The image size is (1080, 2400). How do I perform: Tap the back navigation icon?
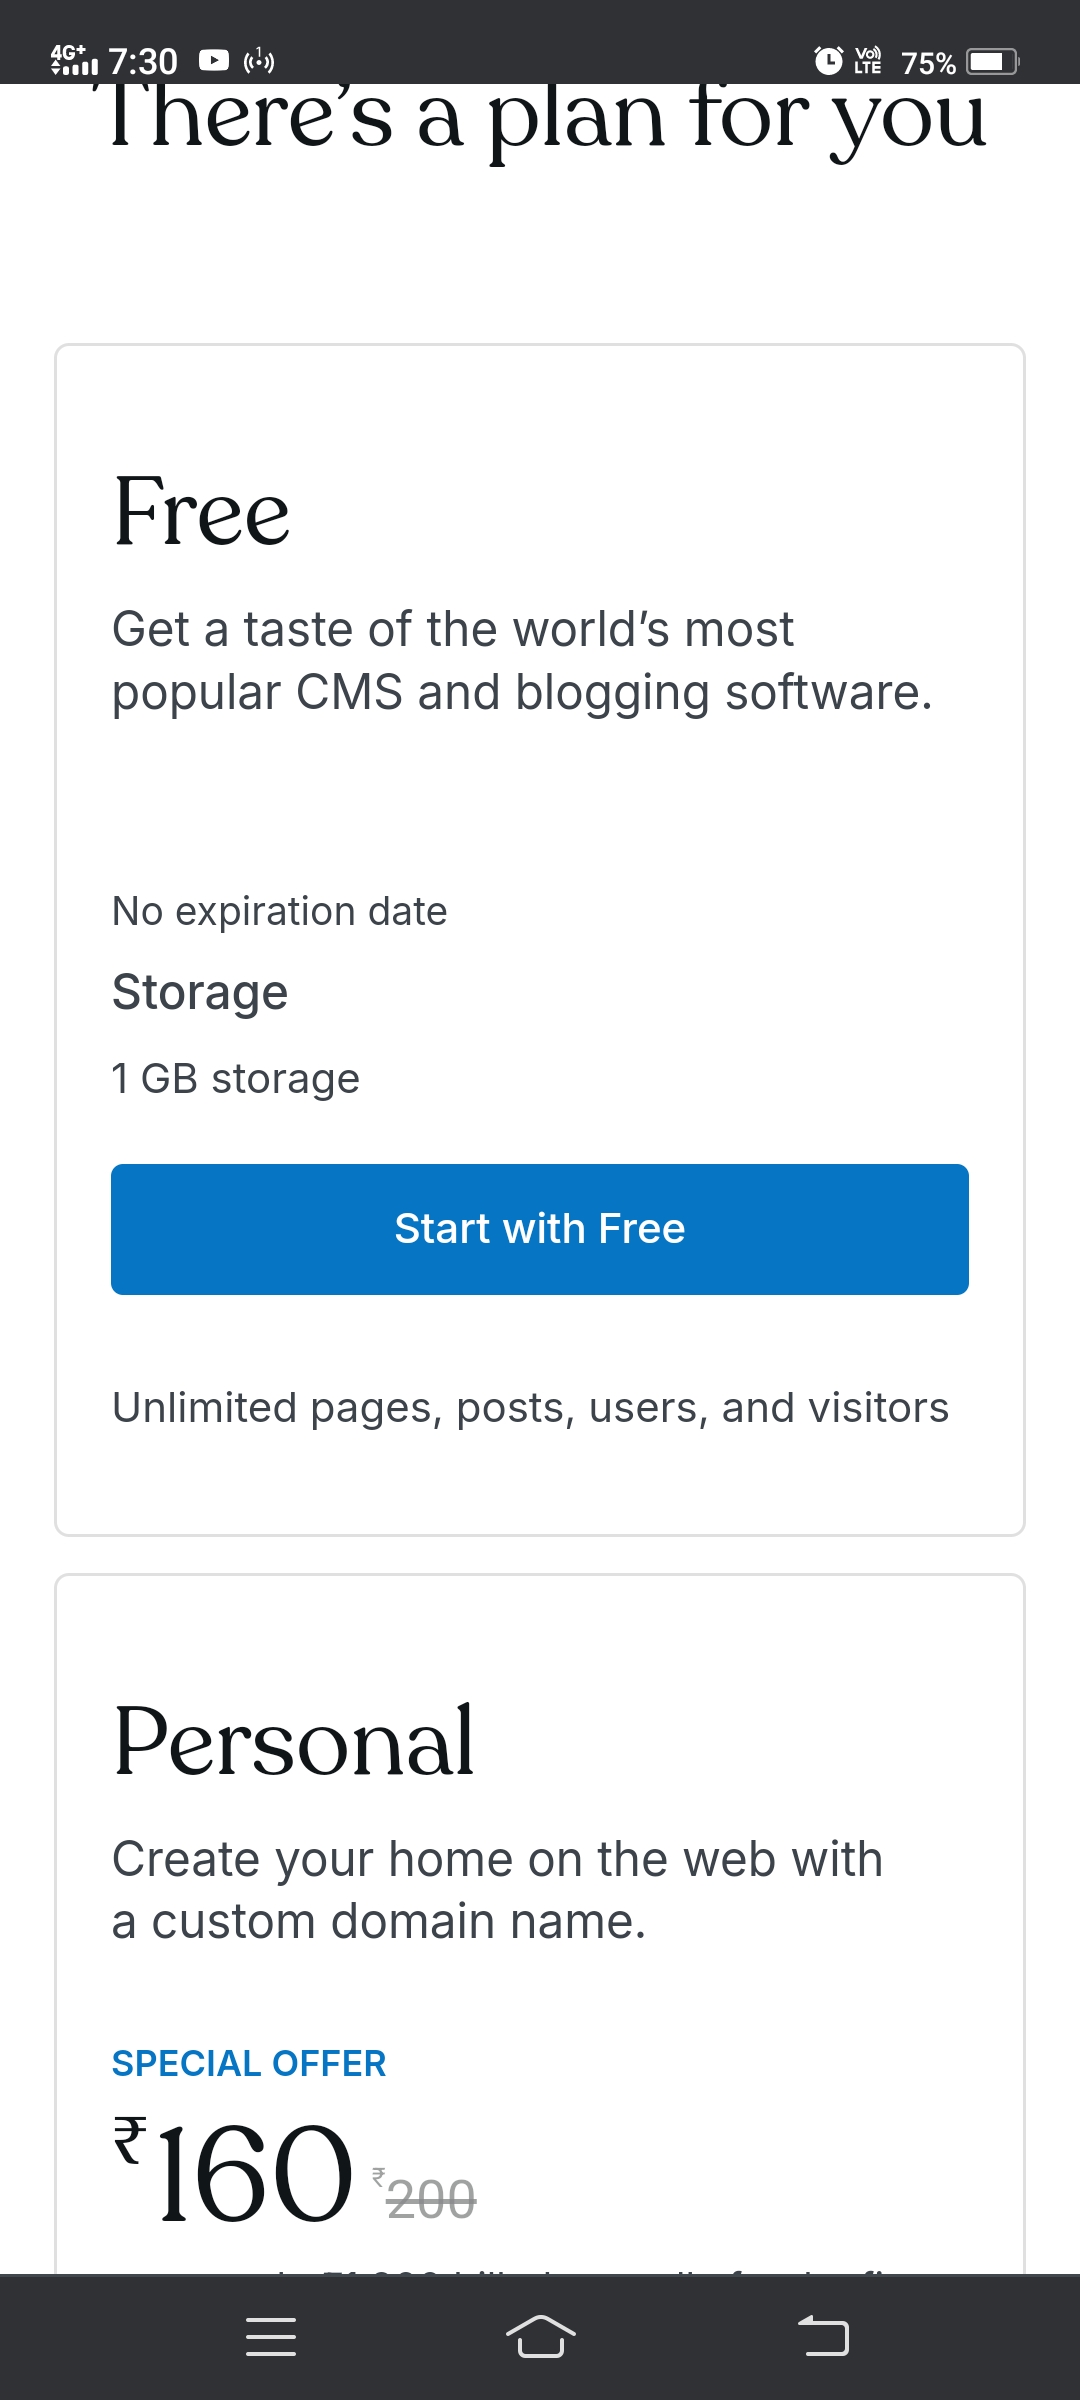(823, 2336)
